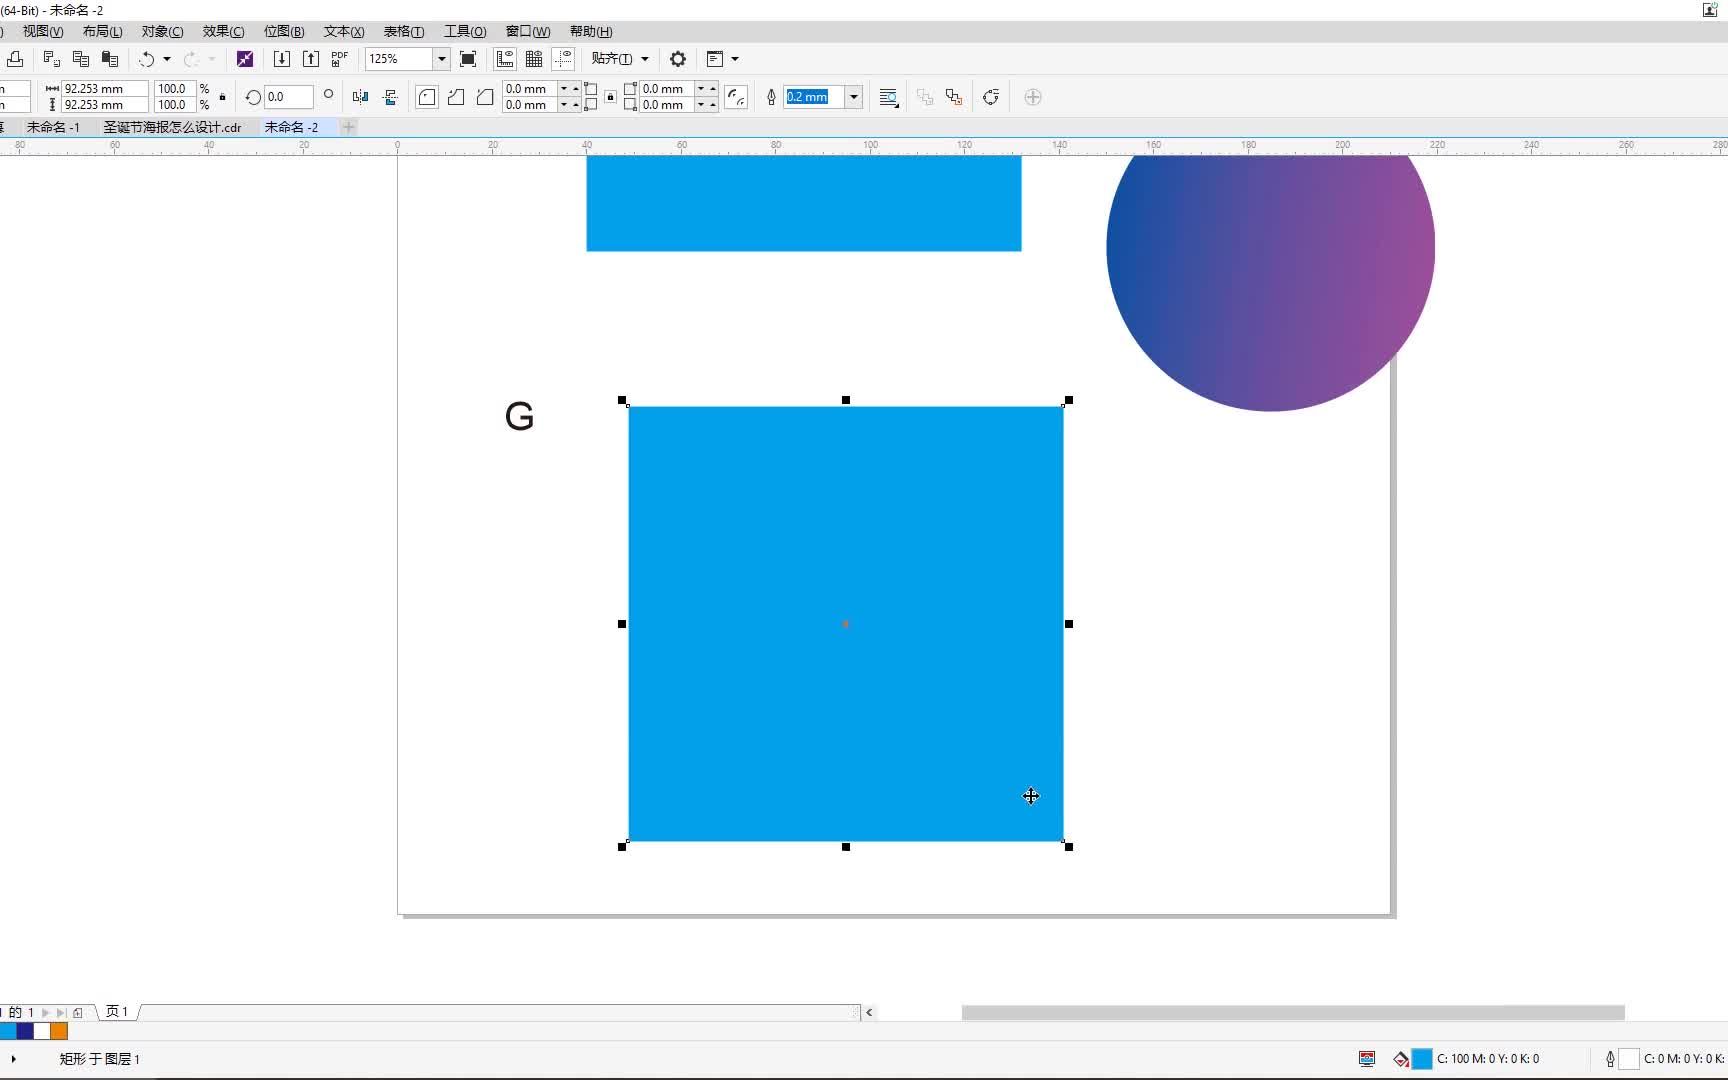Click the fill bucket icon in status bar

[1401, 1059]
